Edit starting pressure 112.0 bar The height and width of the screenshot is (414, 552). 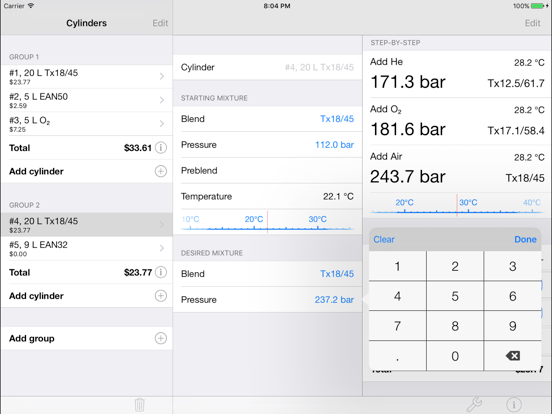[334, 145]
